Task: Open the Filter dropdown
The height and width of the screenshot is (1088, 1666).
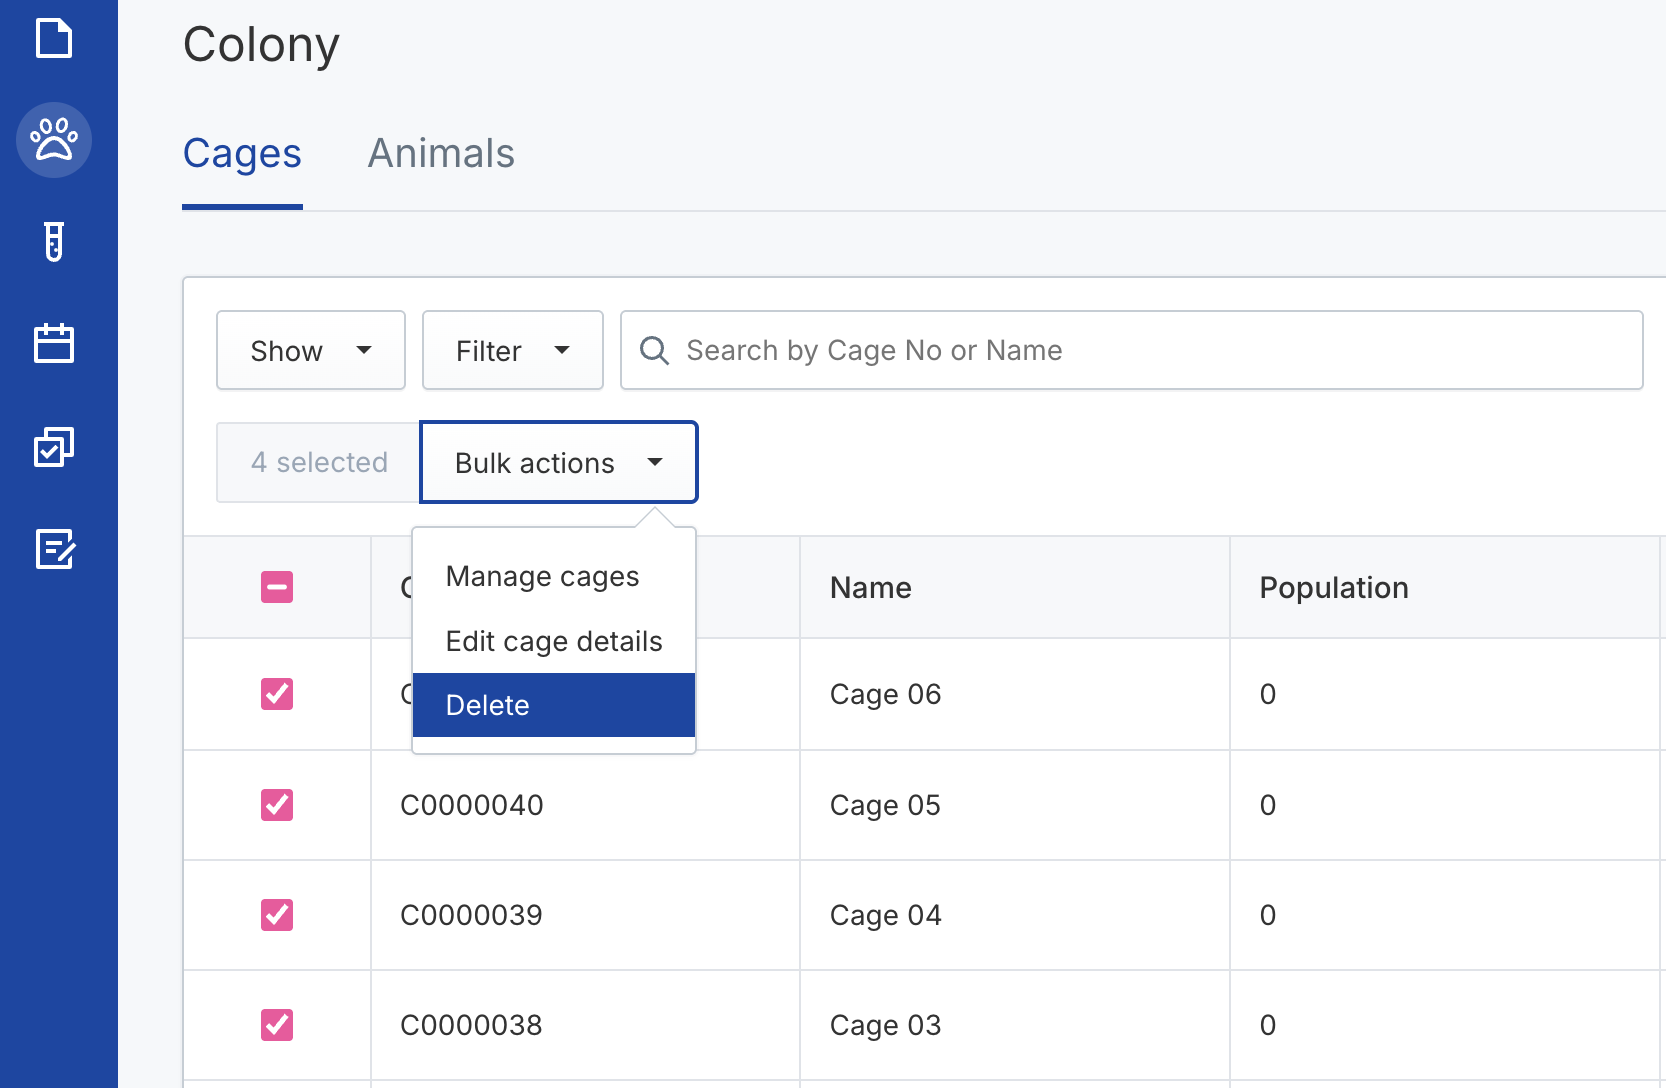Action: (512, 351)
